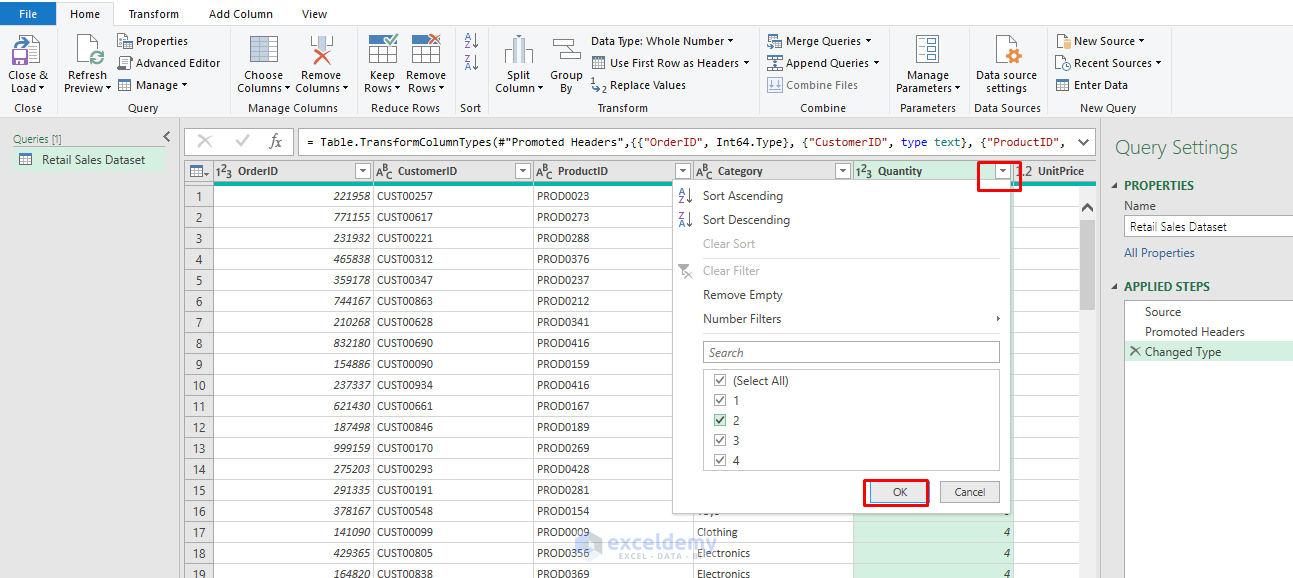
Task: Uncheck value 1 in the filter list
Action: click(720, 401)
